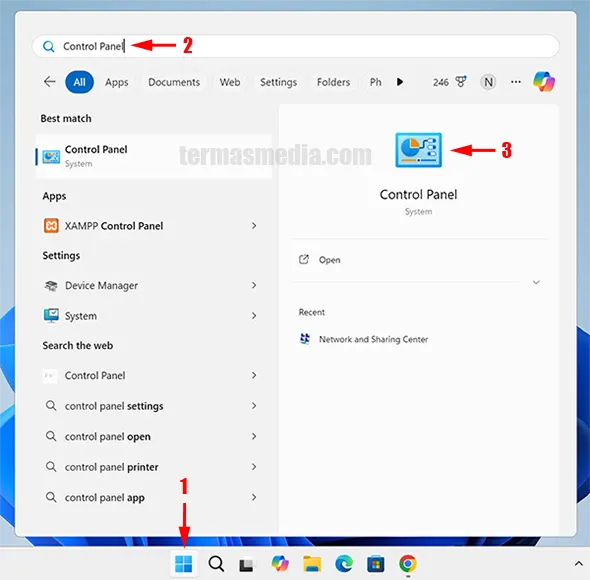Expand System result chevron
Screen dimensions: 590x580
click(254, 315)
